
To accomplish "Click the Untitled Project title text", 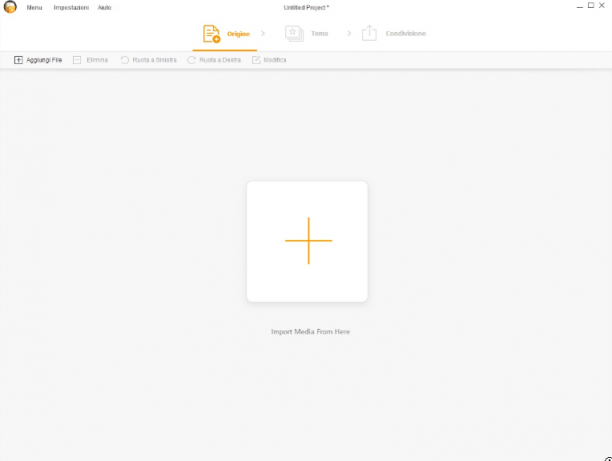I will click(x=306, y=7).
